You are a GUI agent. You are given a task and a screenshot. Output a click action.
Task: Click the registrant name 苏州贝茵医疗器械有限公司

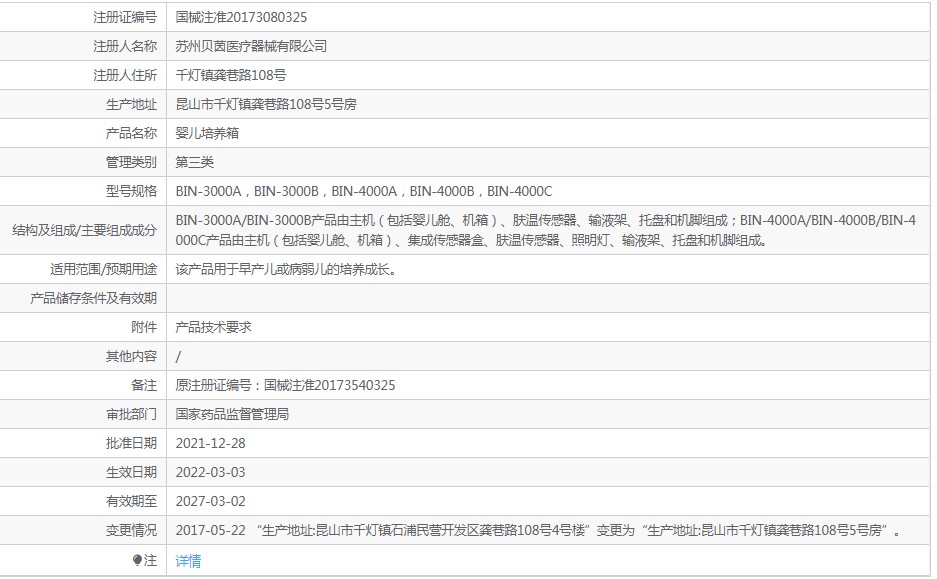point(251,46)
